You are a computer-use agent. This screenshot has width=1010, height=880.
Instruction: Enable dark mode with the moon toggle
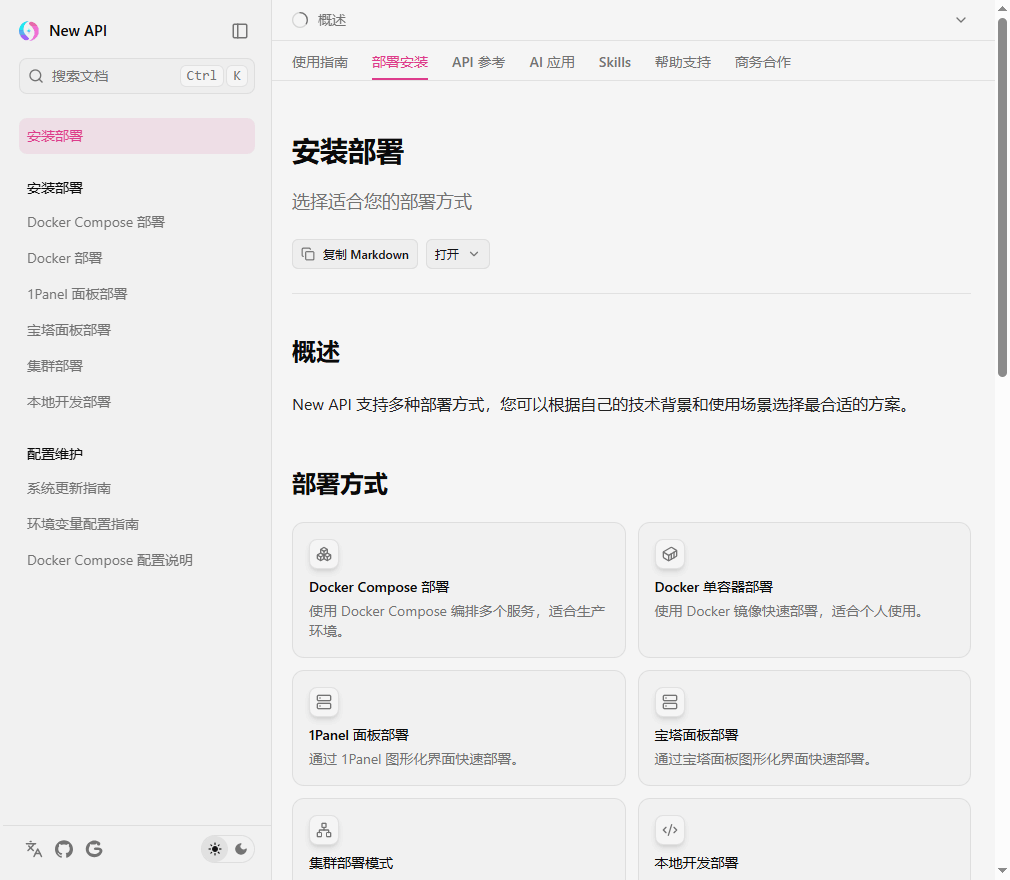[241, 849]
